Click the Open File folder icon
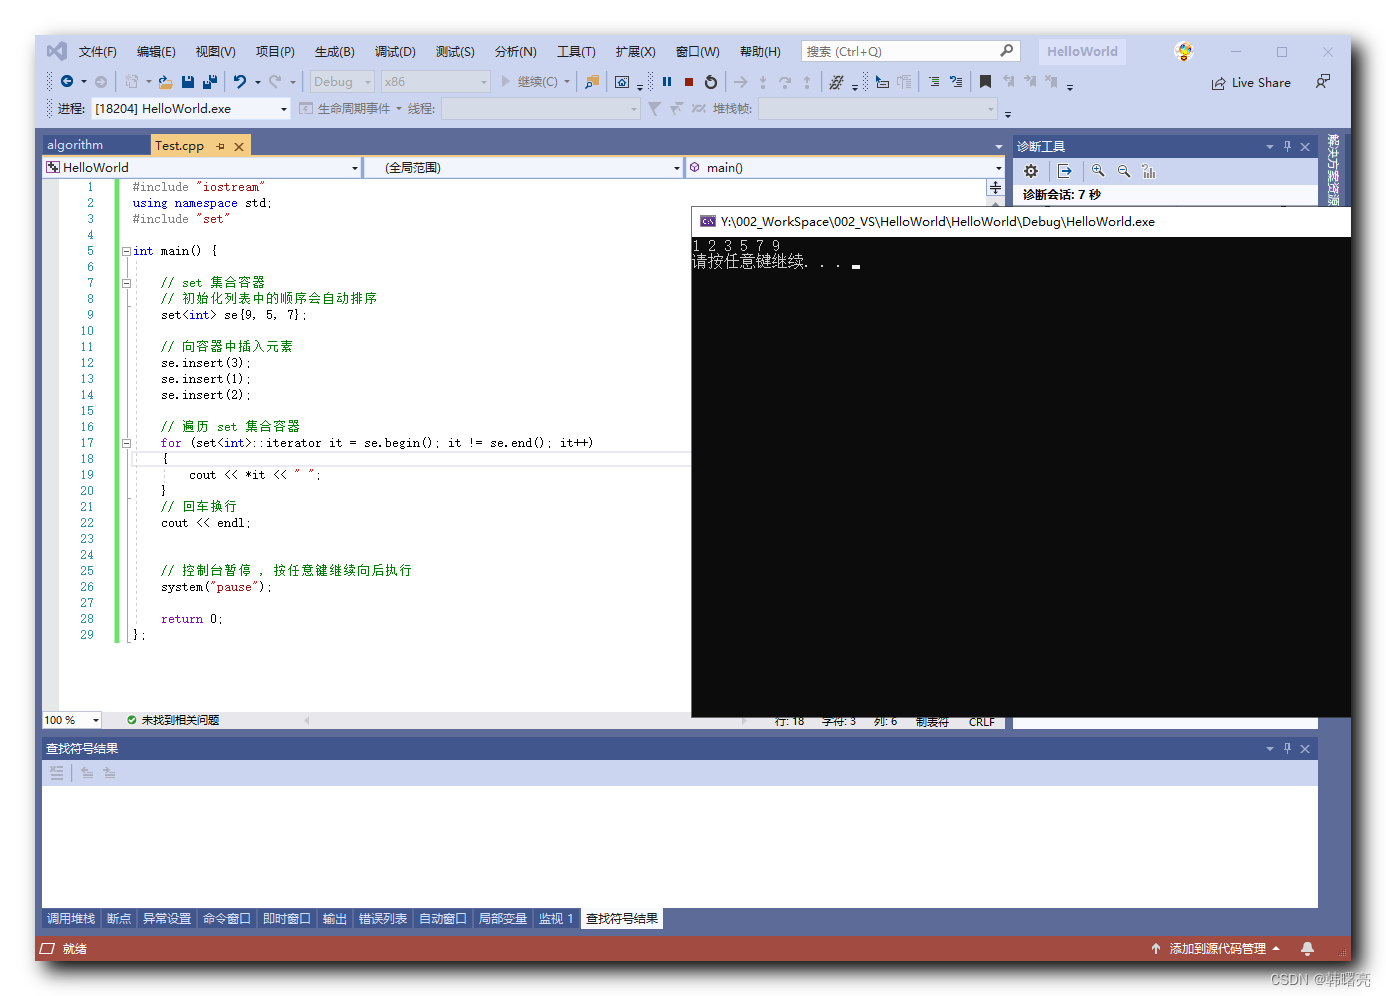The height and width of the screenshot is (996, 1386). click(x=165, y=82)
